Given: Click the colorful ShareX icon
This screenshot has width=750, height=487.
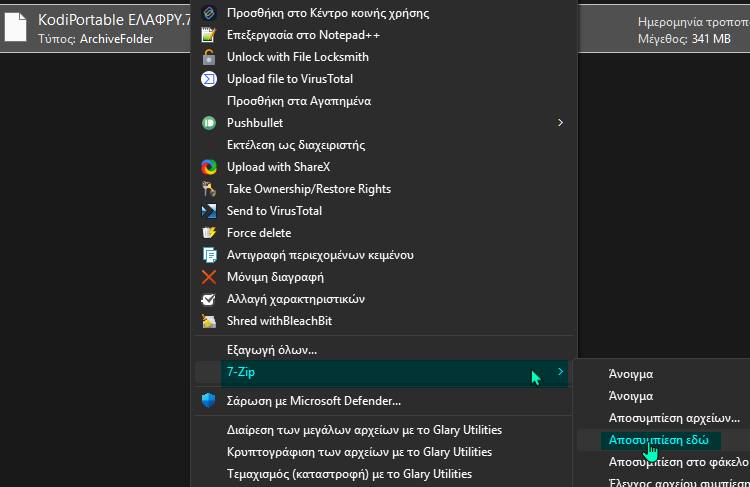Looking at the screenshot, I should 209,167.
